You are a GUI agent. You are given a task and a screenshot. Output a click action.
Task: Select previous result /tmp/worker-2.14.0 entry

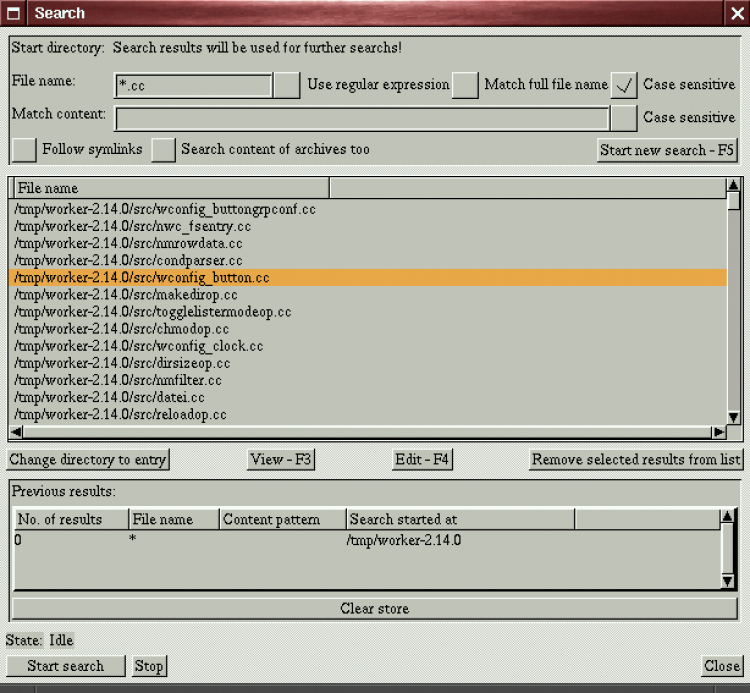click(x=367, y=540)
